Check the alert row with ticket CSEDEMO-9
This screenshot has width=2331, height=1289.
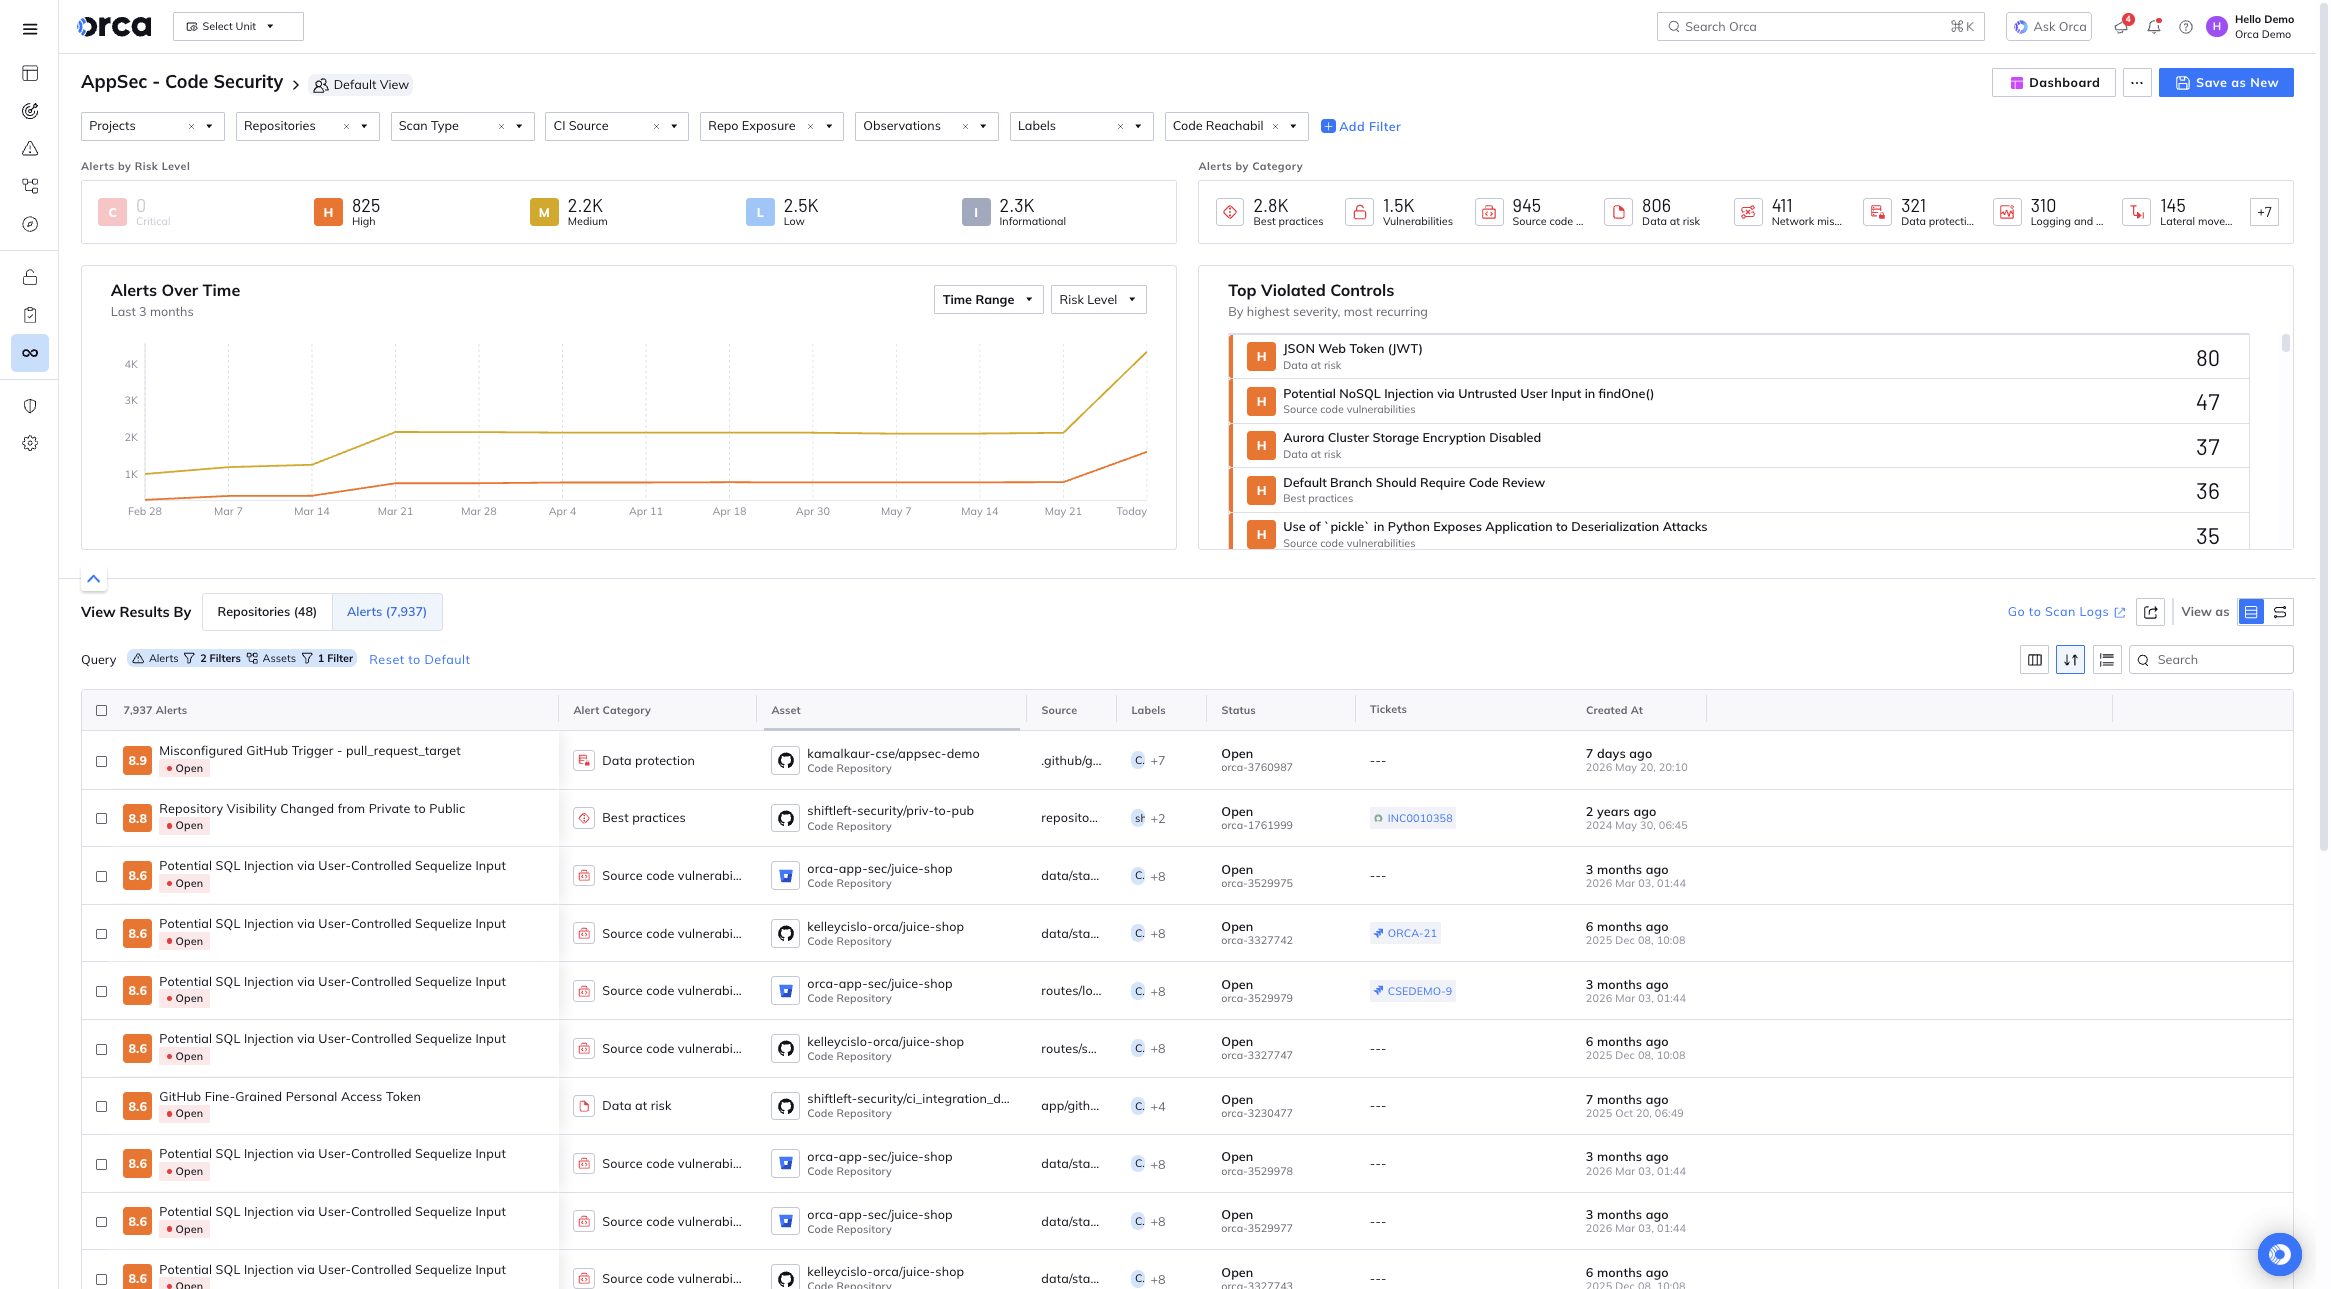(x=101, y=991)
